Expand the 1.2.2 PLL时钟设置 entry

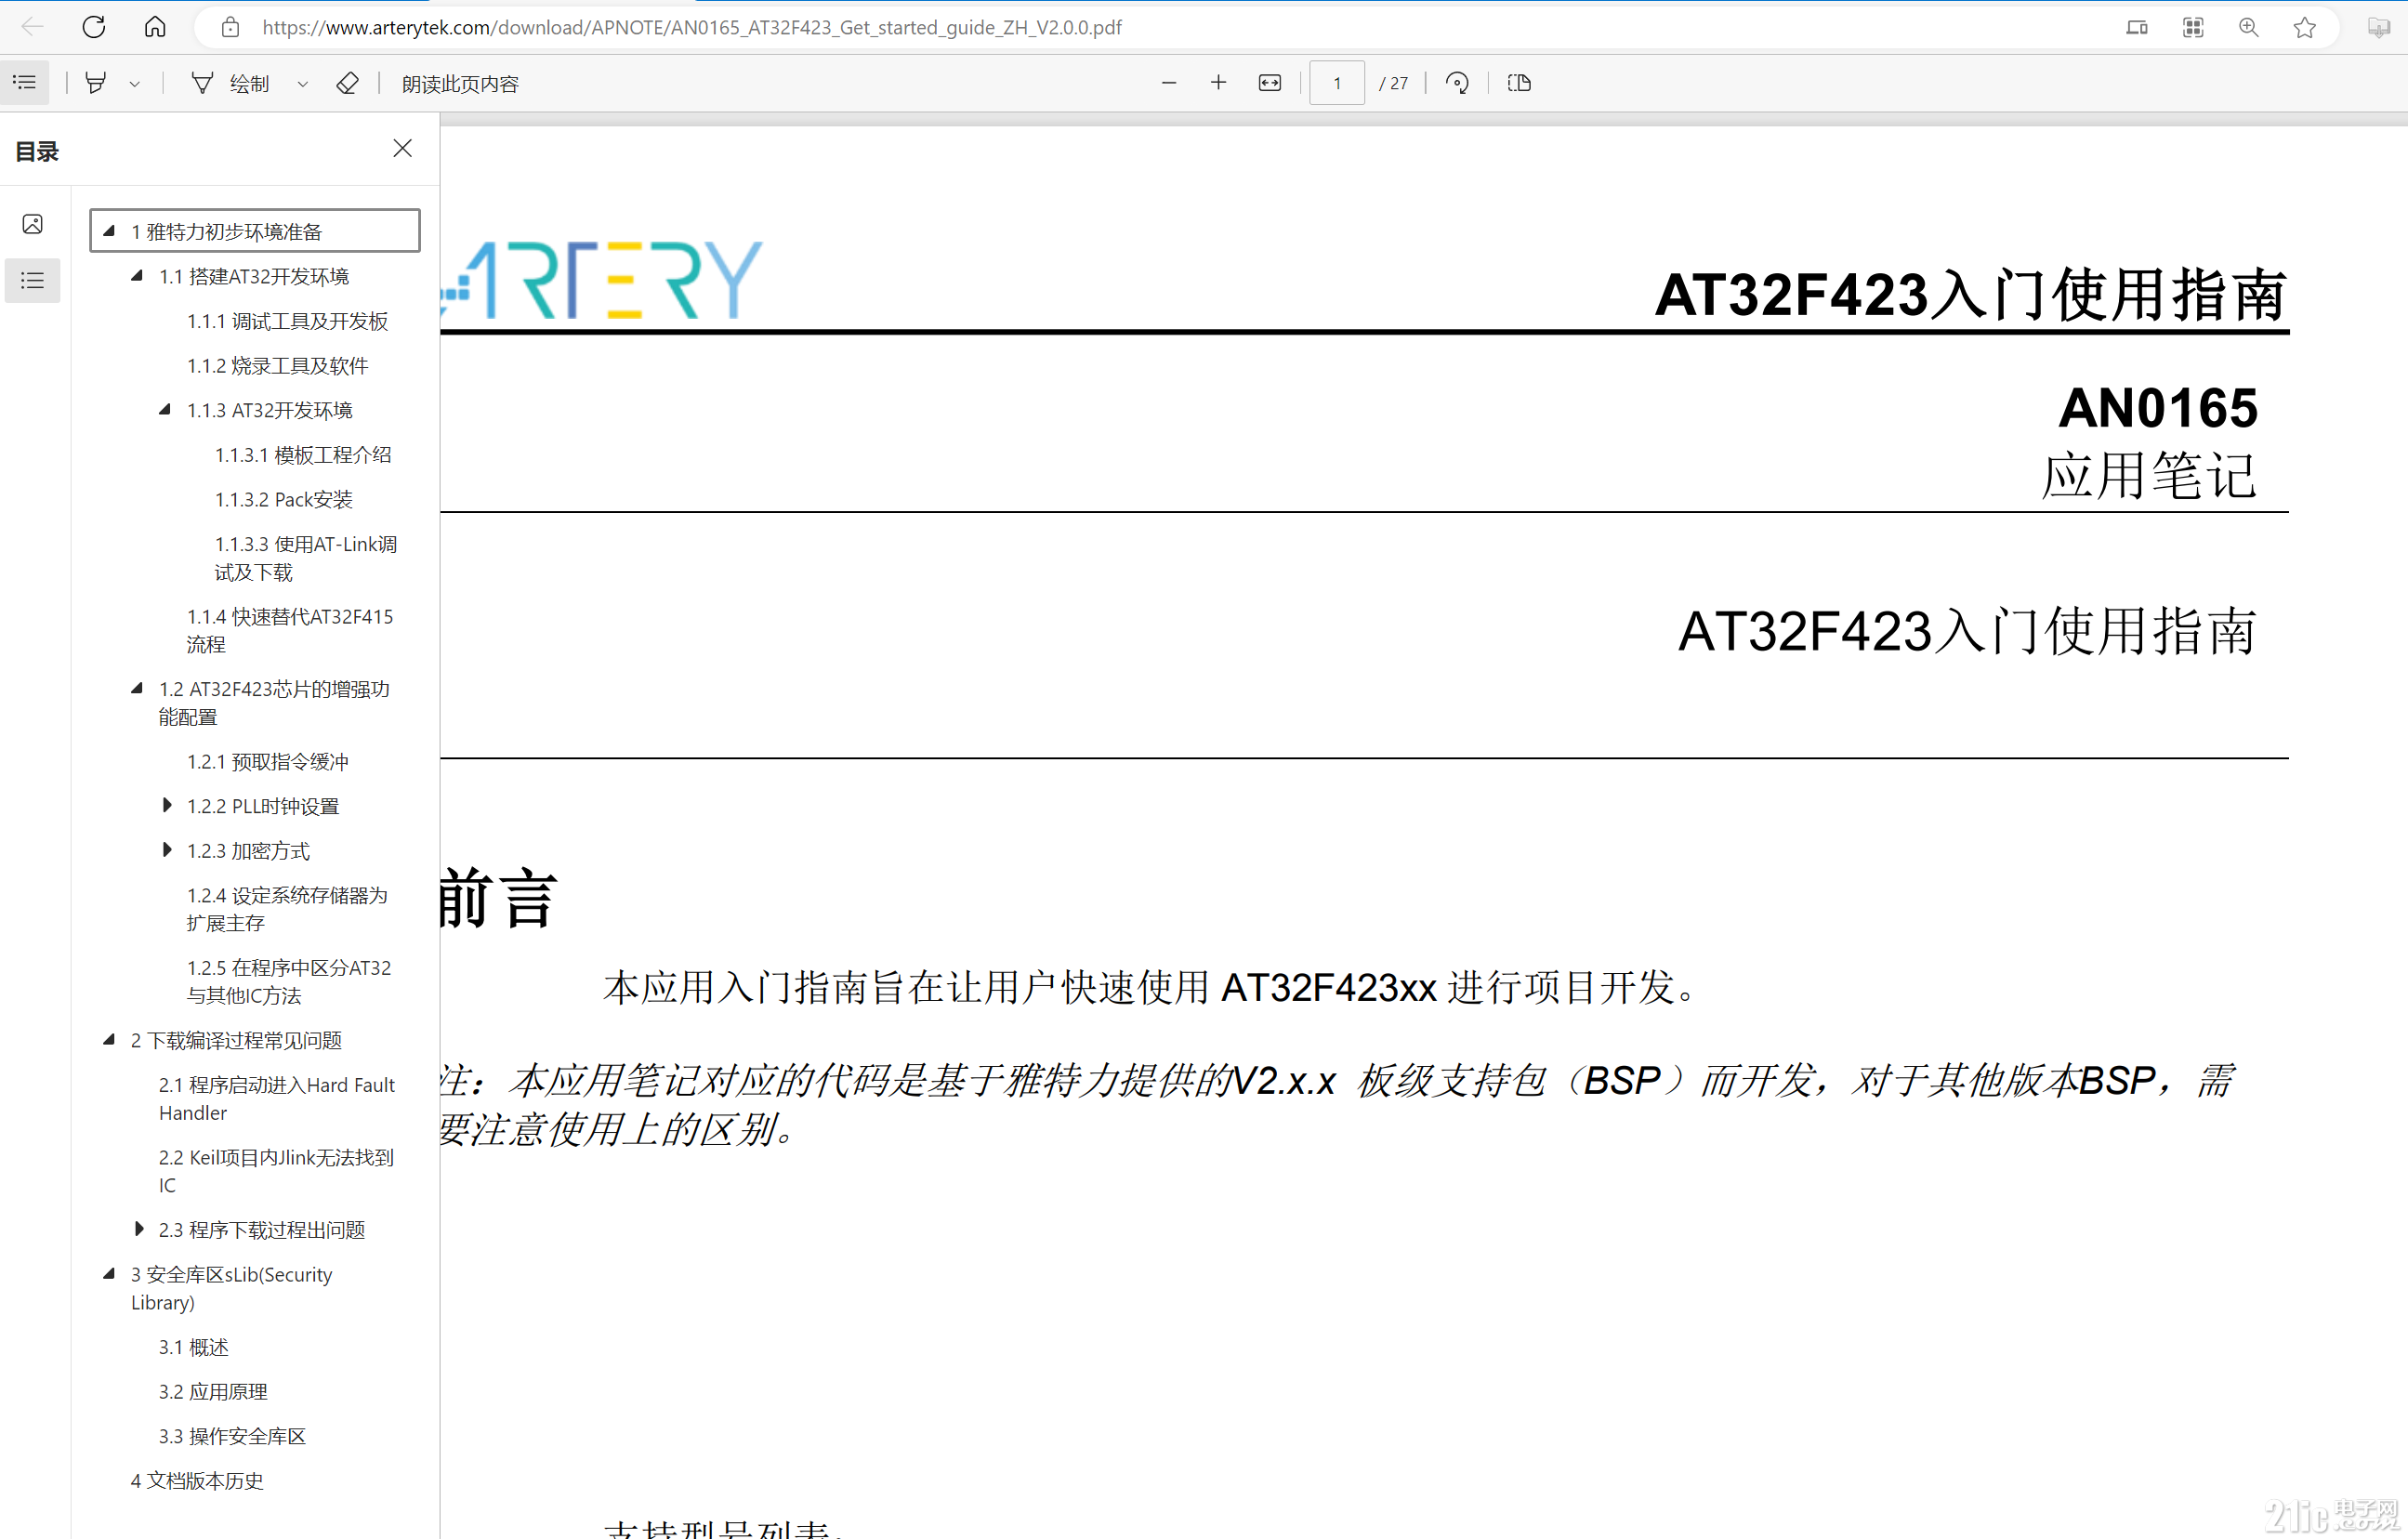(167, 805)
